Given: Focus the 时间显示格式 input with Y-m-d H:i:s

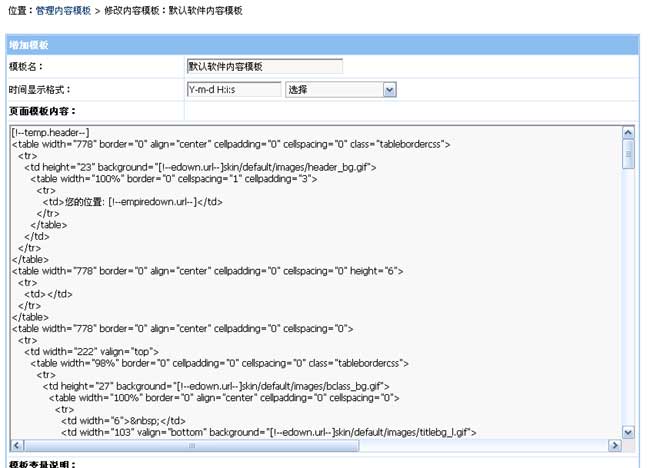Looking at the screenshot, I should pos(233,89).
